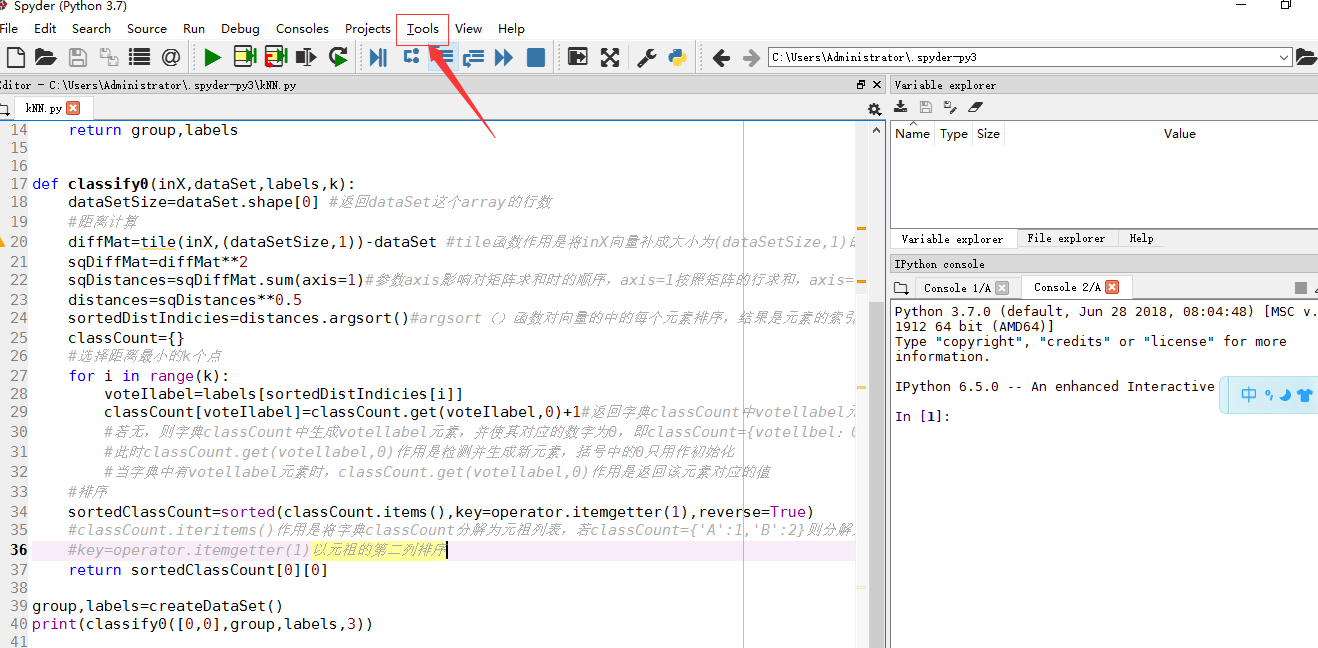Sort variables by Type column header
The height and width of the screenshot is (648, 1318).
pos(954,134)
